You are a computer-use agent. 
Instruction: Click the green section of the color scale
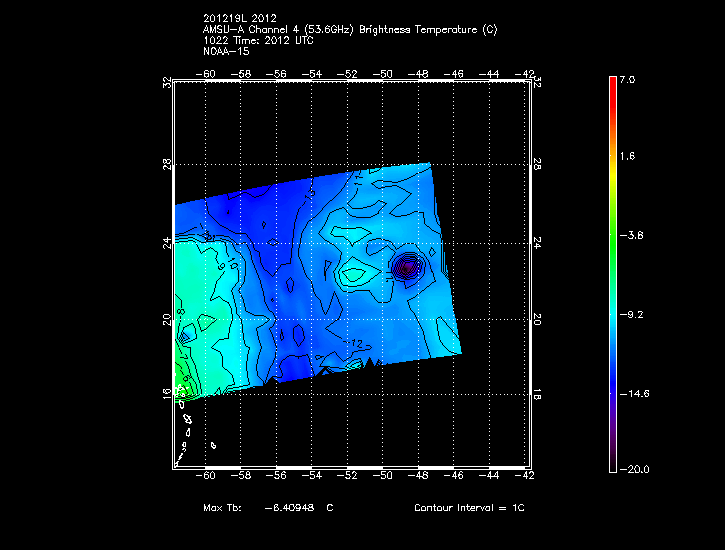coord(612,225)
